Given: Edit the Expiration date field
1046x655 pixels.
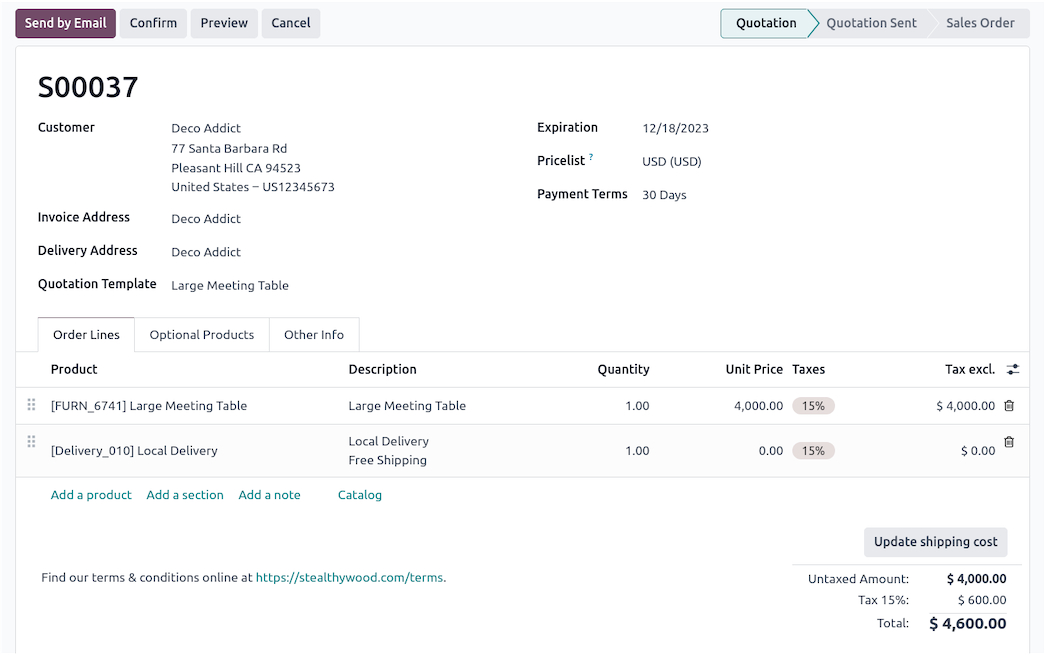Looking at the screenshot, I should (x=676, y=127).
